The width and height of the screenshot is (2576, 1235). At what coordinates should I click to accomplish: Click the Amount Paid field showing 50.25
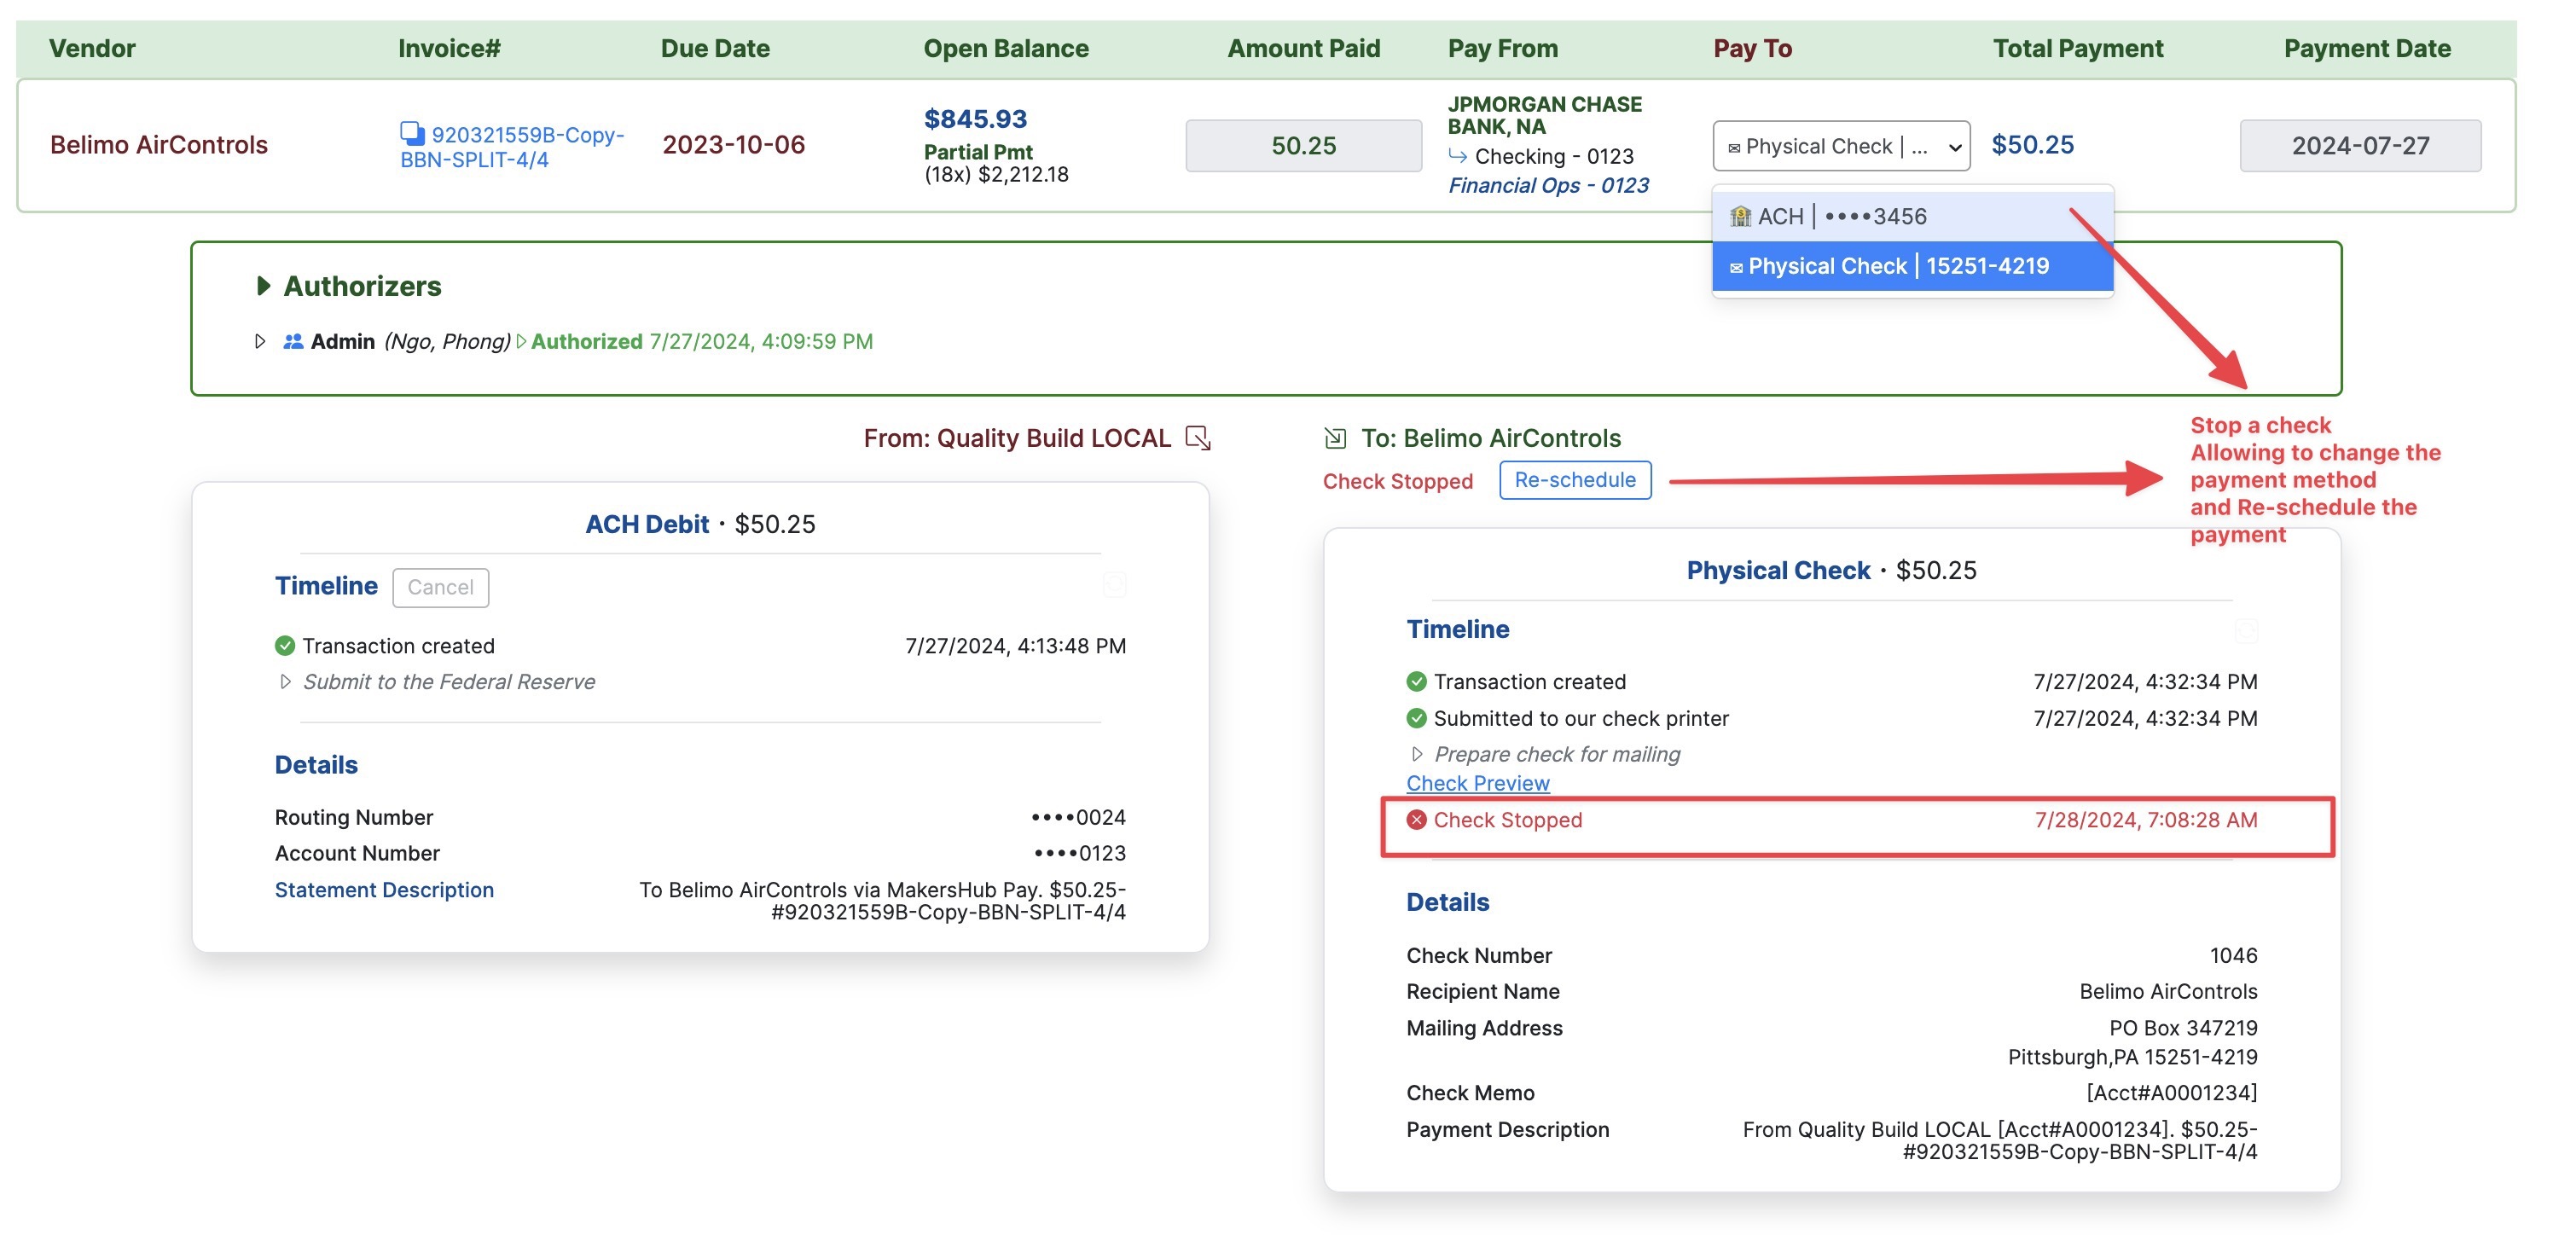pos(1303,146)
